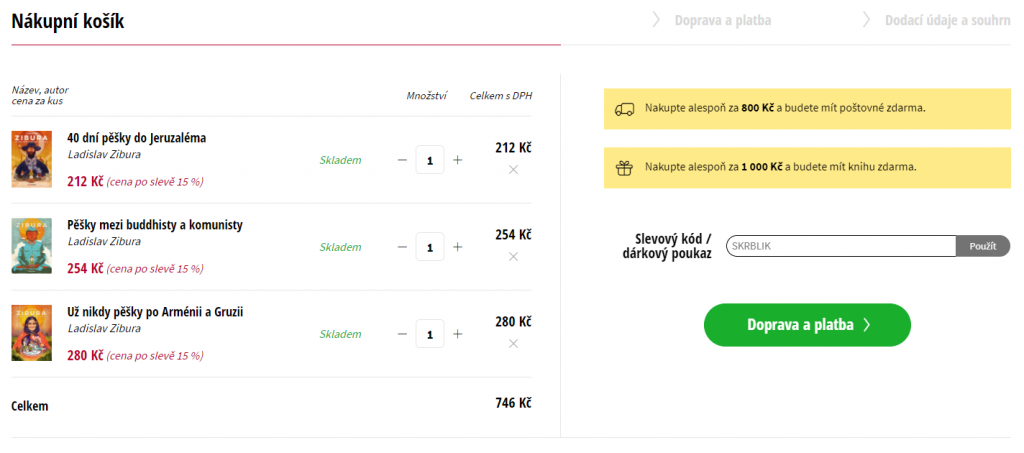Increase quantity of 40 dní pěšky do Jeruzaléma
The height and width of the screenshot is (453, 1024).
[x=458, y=160]
